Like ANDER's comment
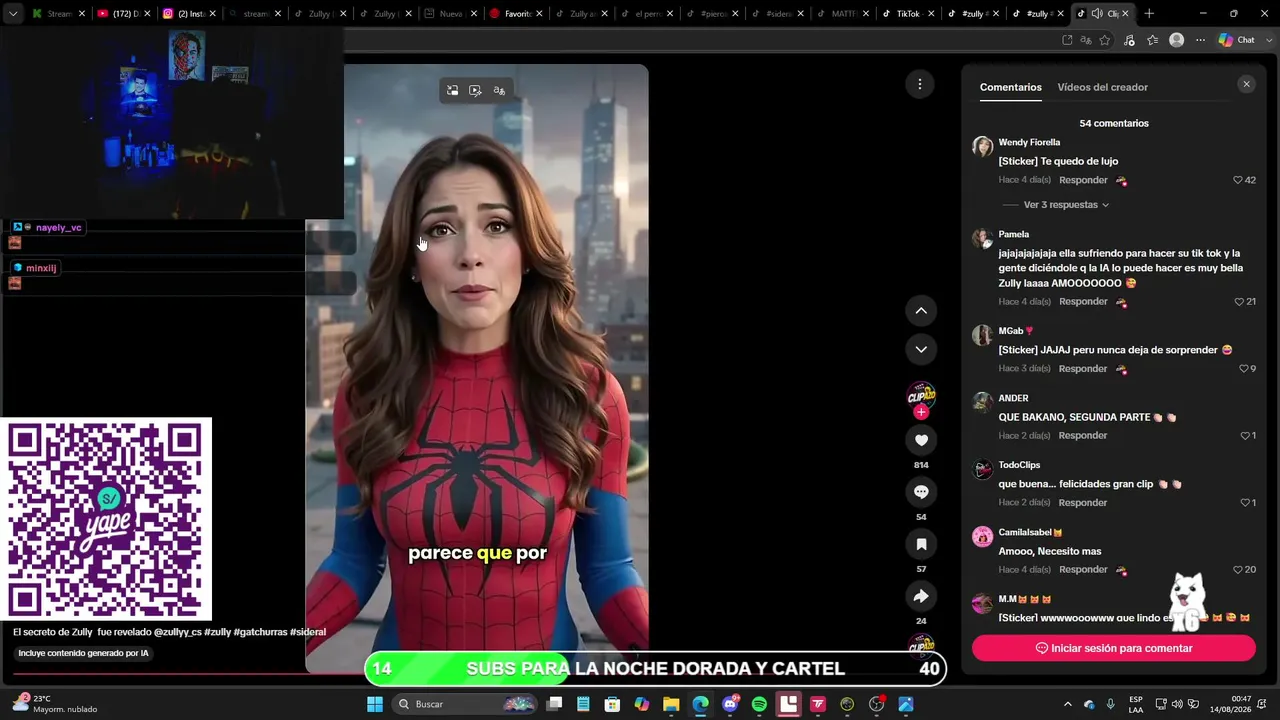The image size is (1280, 720). [1247, 436]
